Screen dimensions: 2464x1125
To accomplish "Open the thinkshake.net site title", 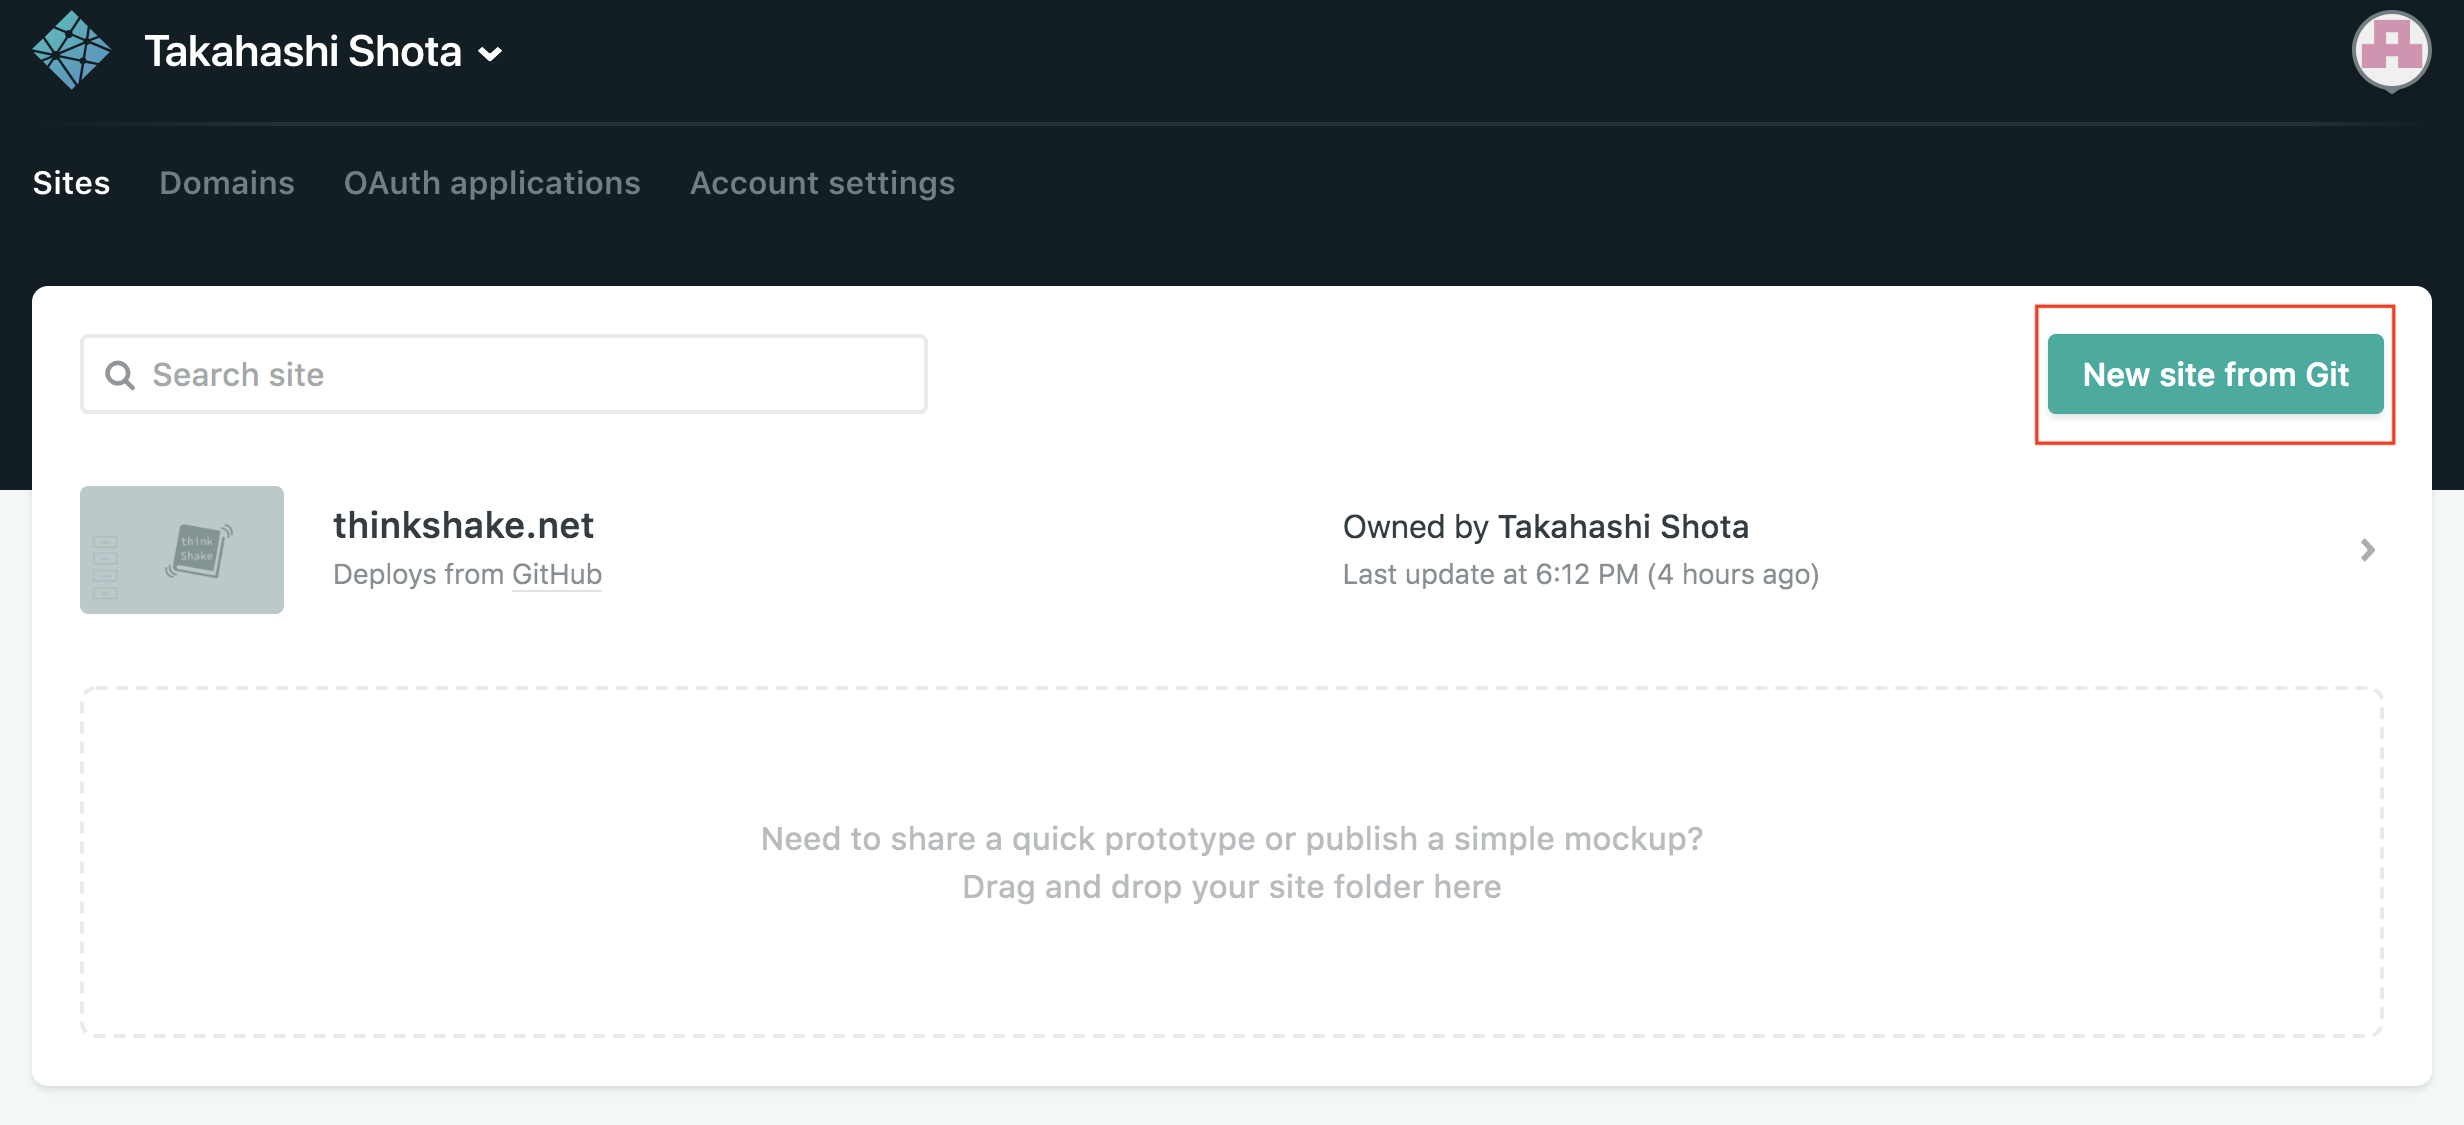I will pos(463,525).
